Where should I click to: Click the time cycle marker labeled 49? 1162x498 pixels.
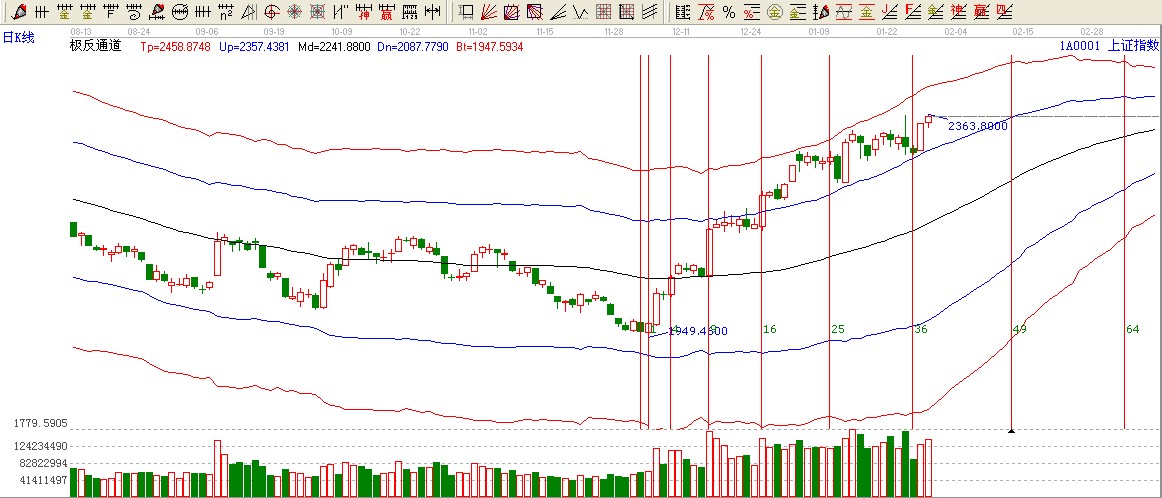tap(1019, 329)
